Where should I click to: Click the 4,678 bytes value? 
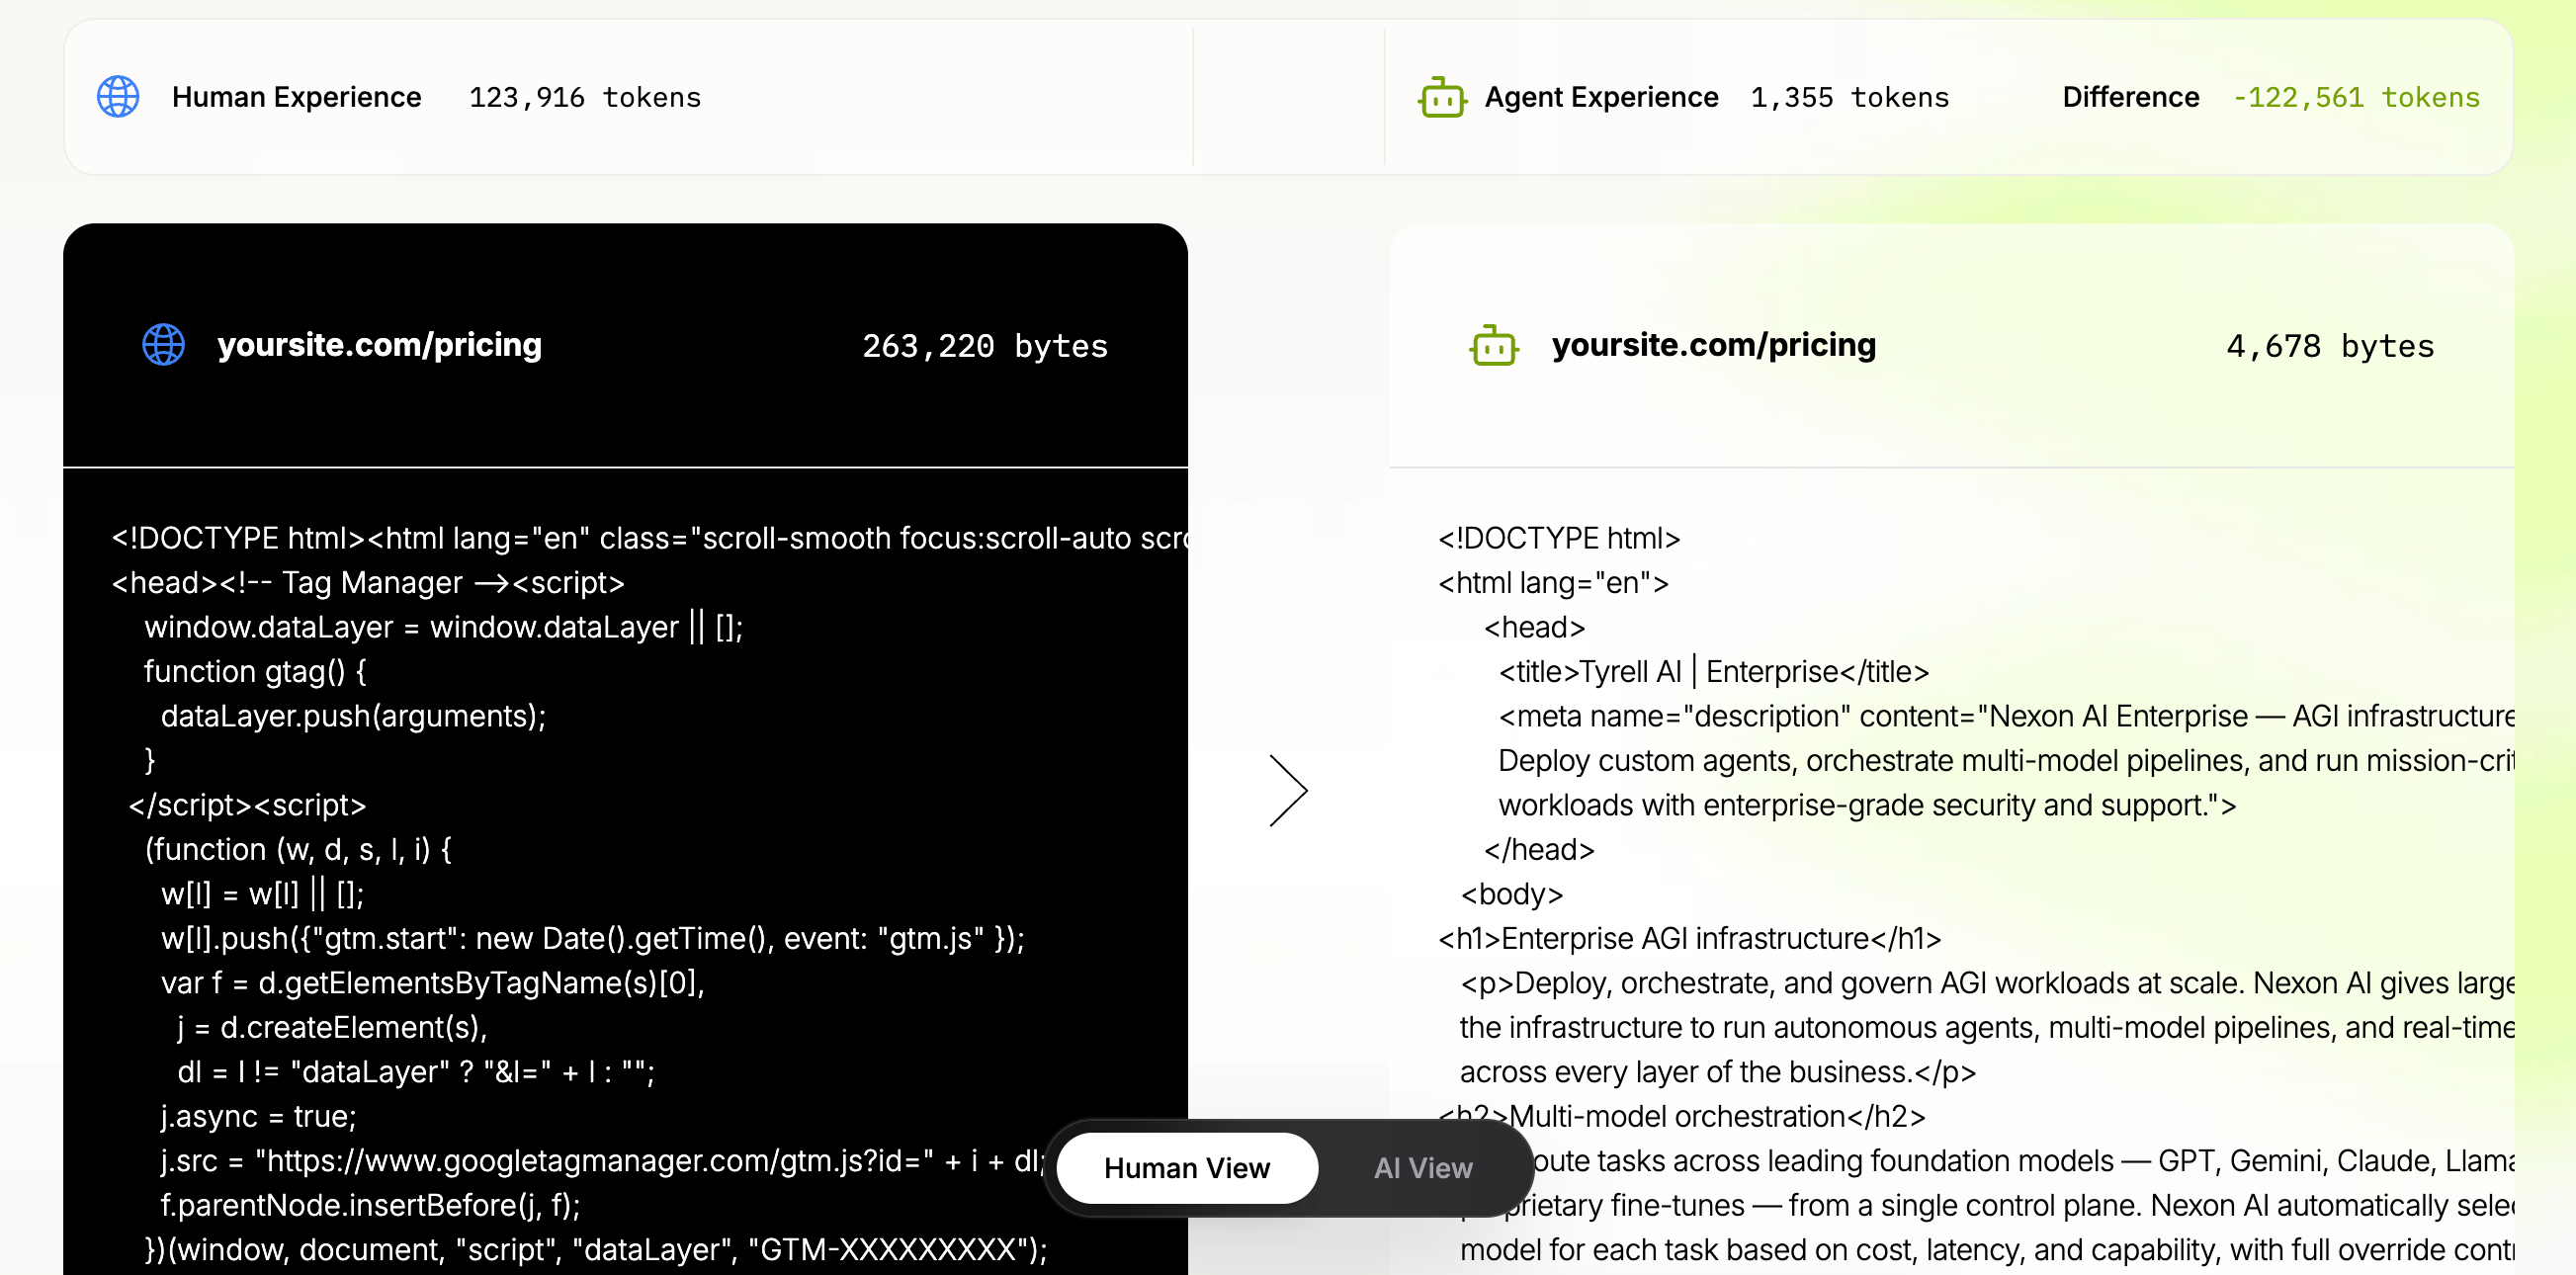pyautogui.click(x=2330, y=346)
